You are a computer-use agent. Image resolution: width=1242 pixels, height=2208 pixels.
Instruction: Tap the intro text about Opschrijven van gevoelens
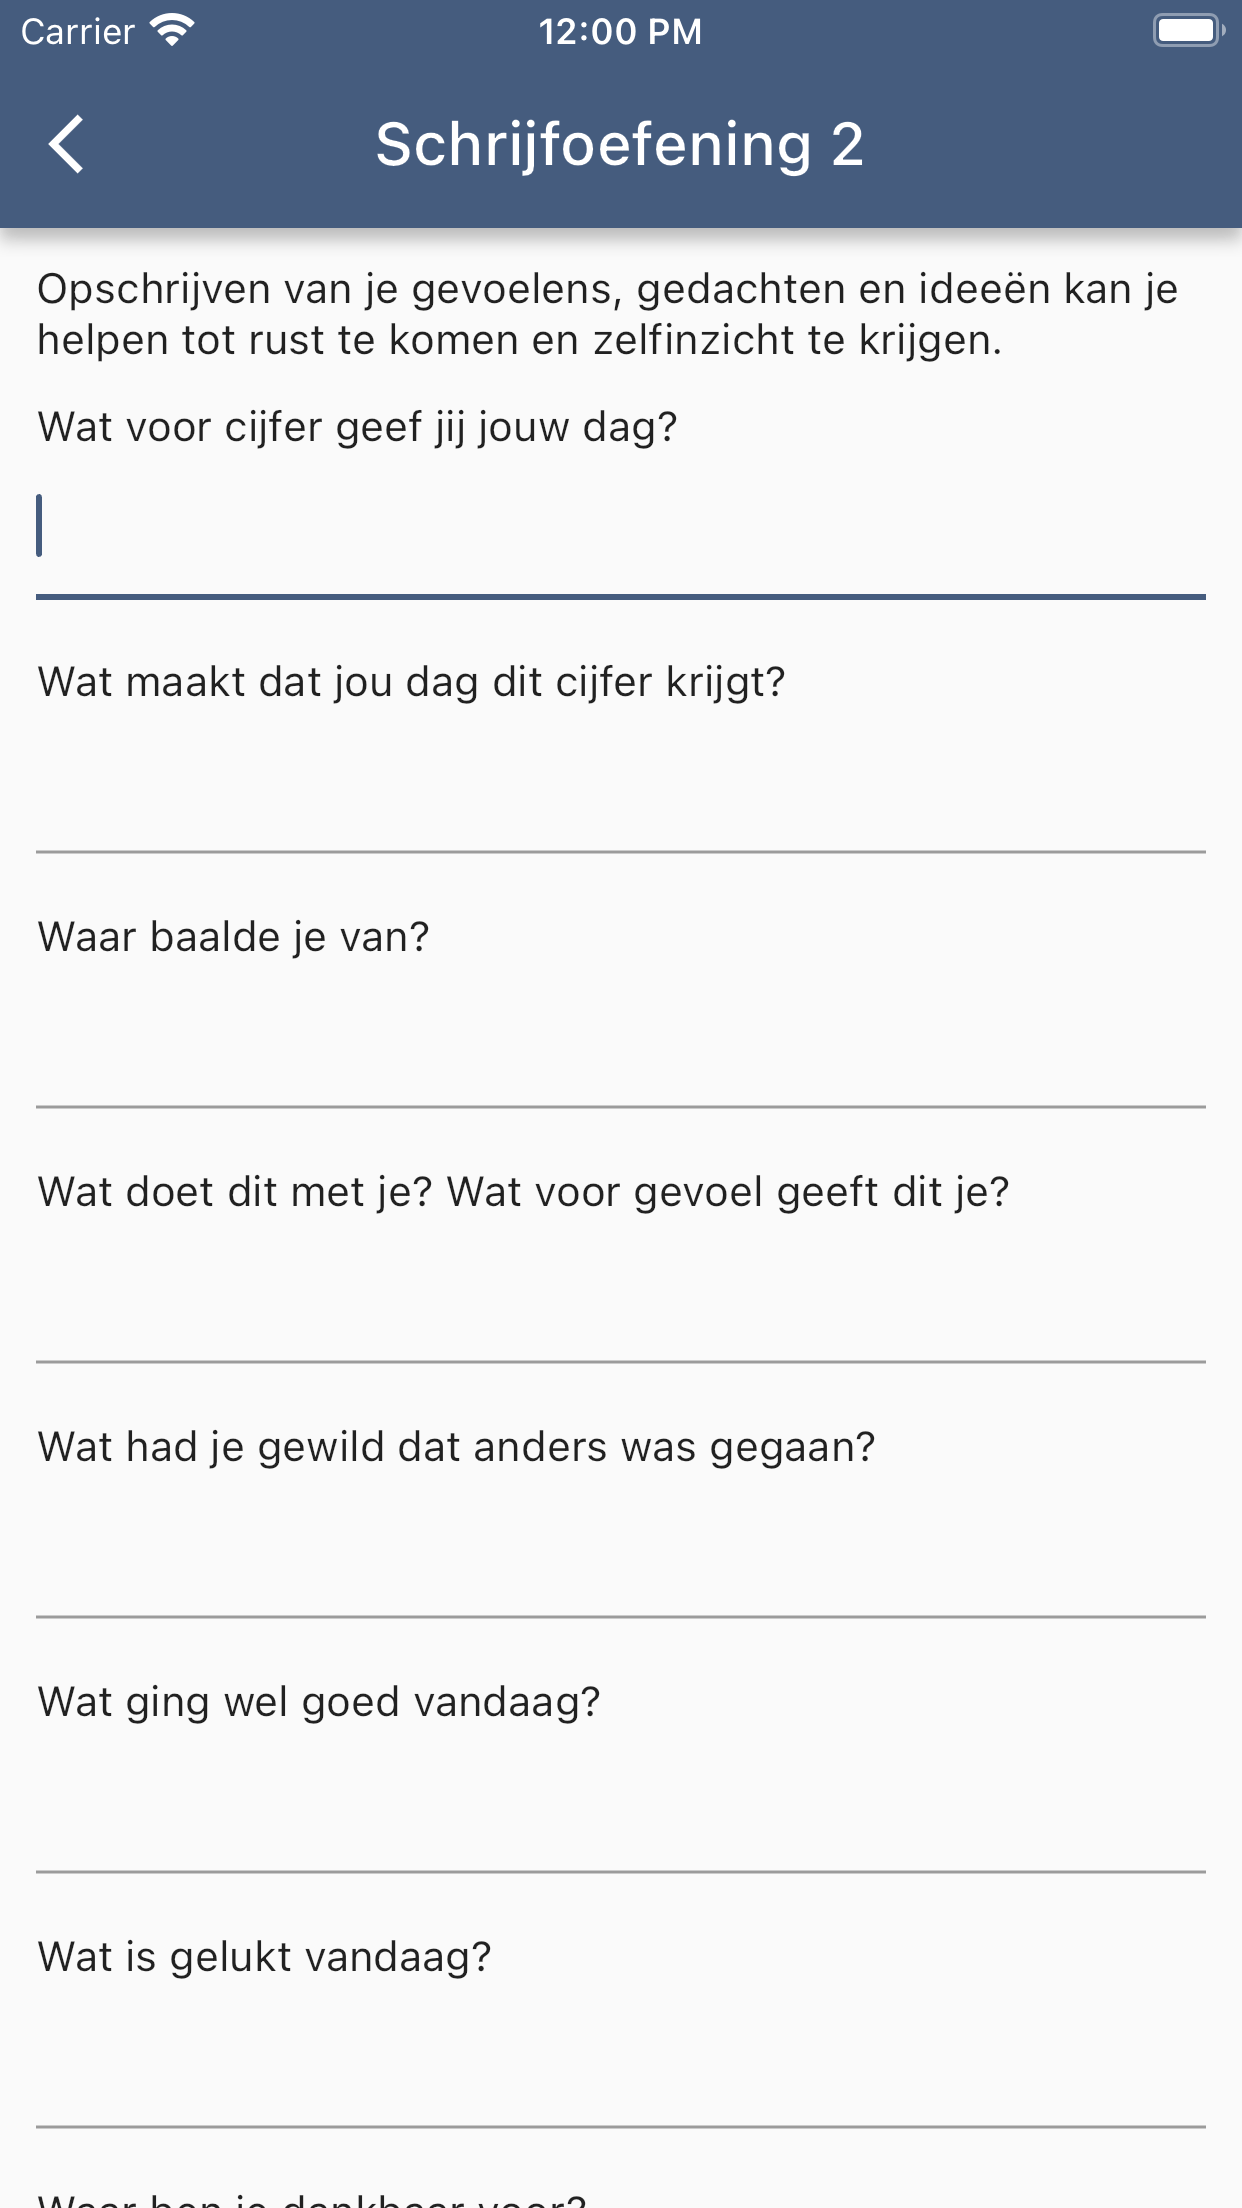[608, 314]
